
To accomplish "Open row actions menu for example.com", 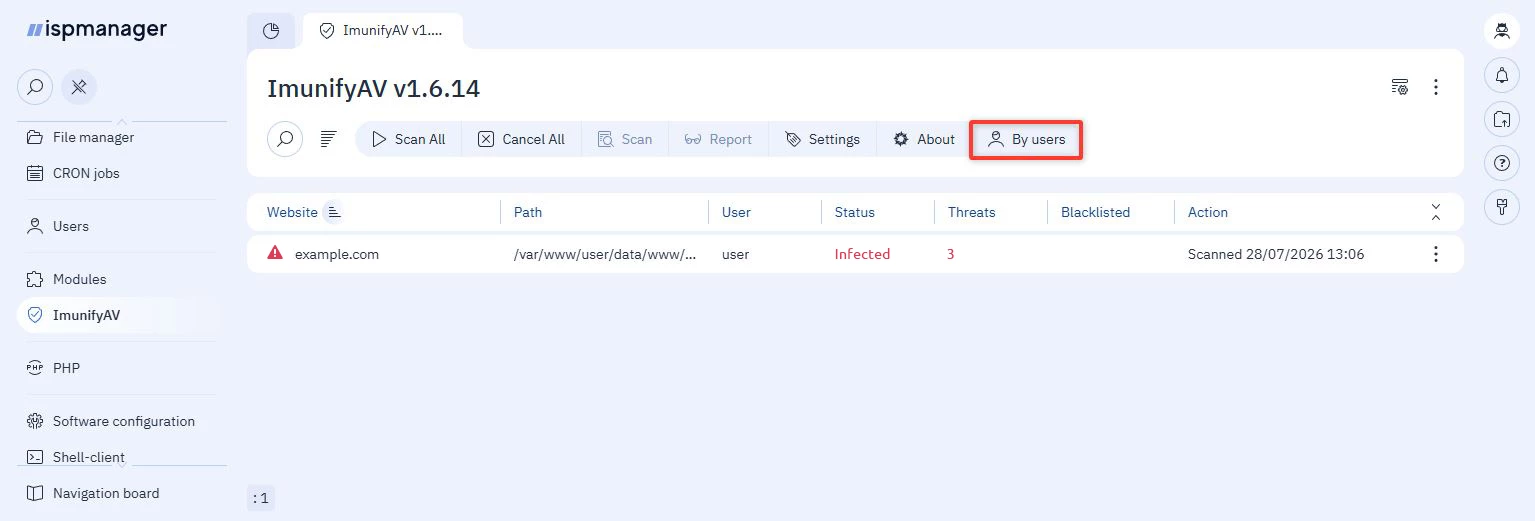I will [x=1436, y=254].
